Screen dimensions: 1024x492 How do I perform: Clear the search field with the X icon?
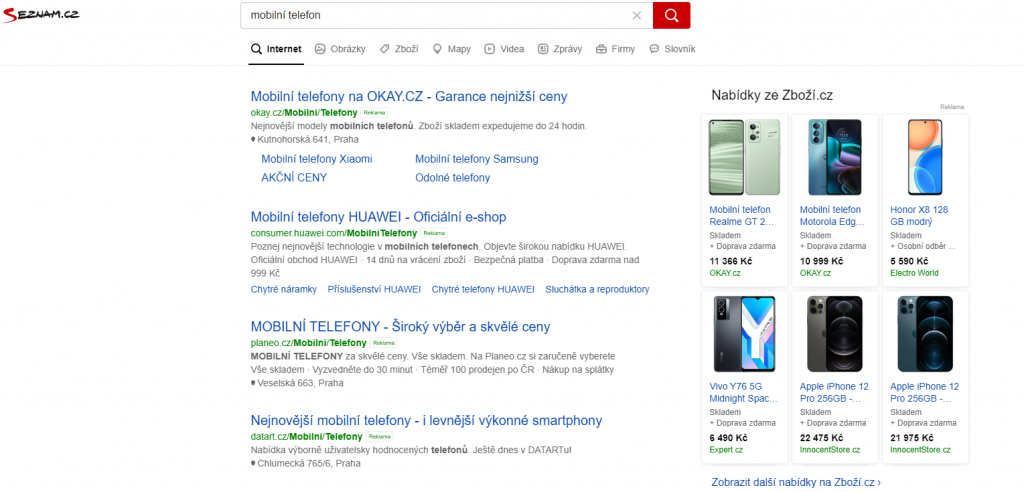point(637,16)
